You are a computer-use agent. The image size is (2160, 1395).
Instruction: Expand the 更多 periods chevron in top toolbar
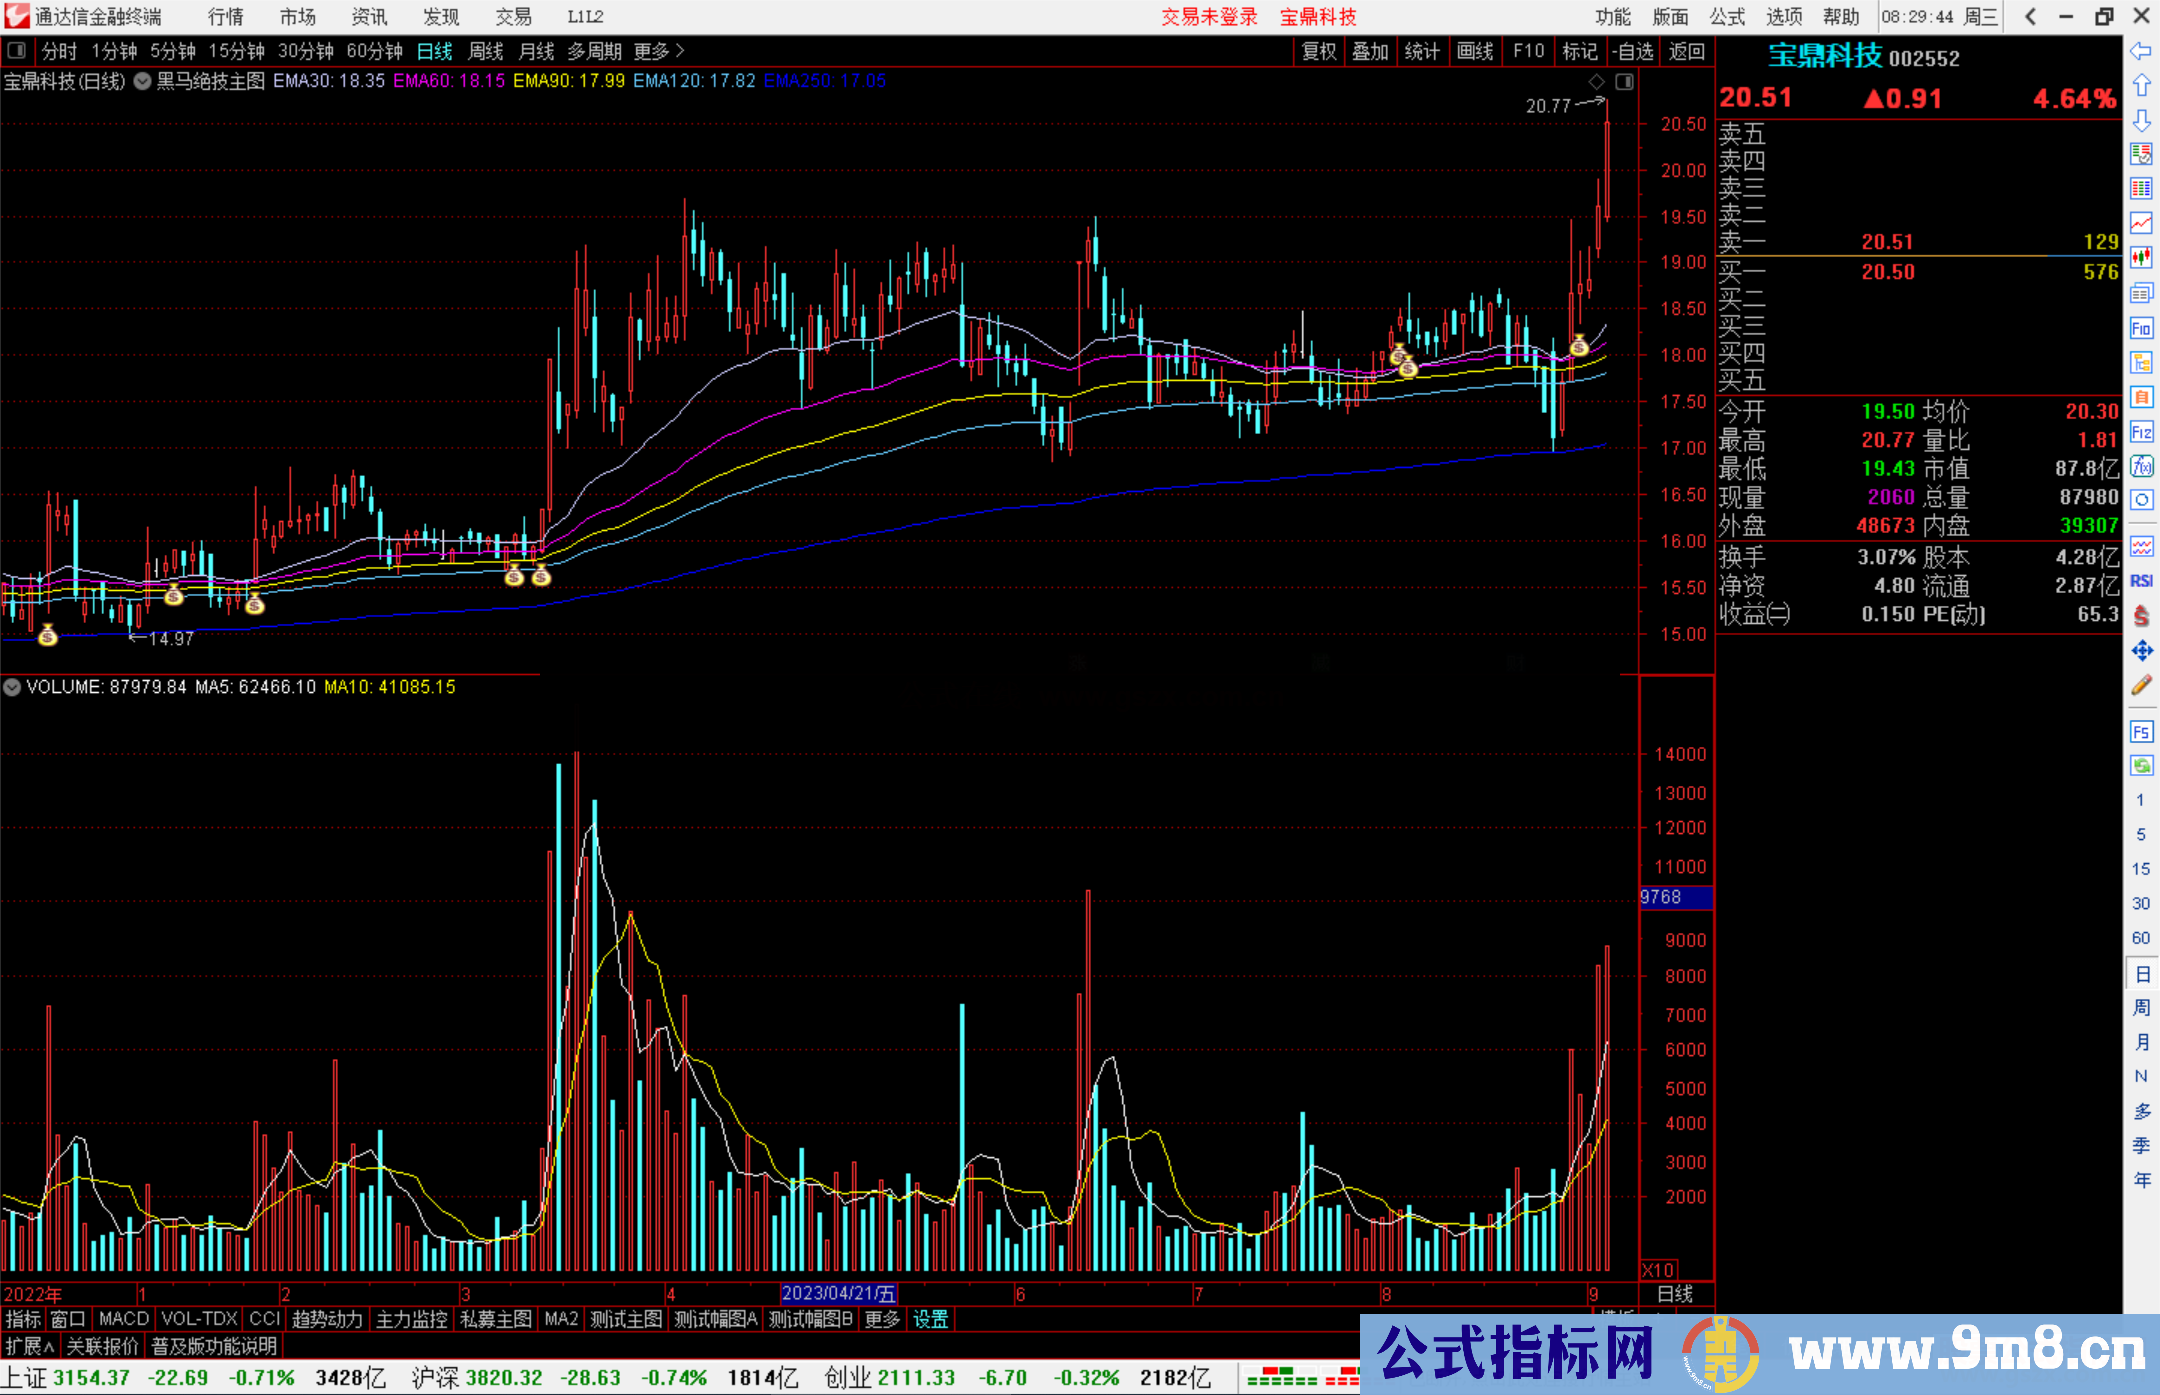(681, 51)
